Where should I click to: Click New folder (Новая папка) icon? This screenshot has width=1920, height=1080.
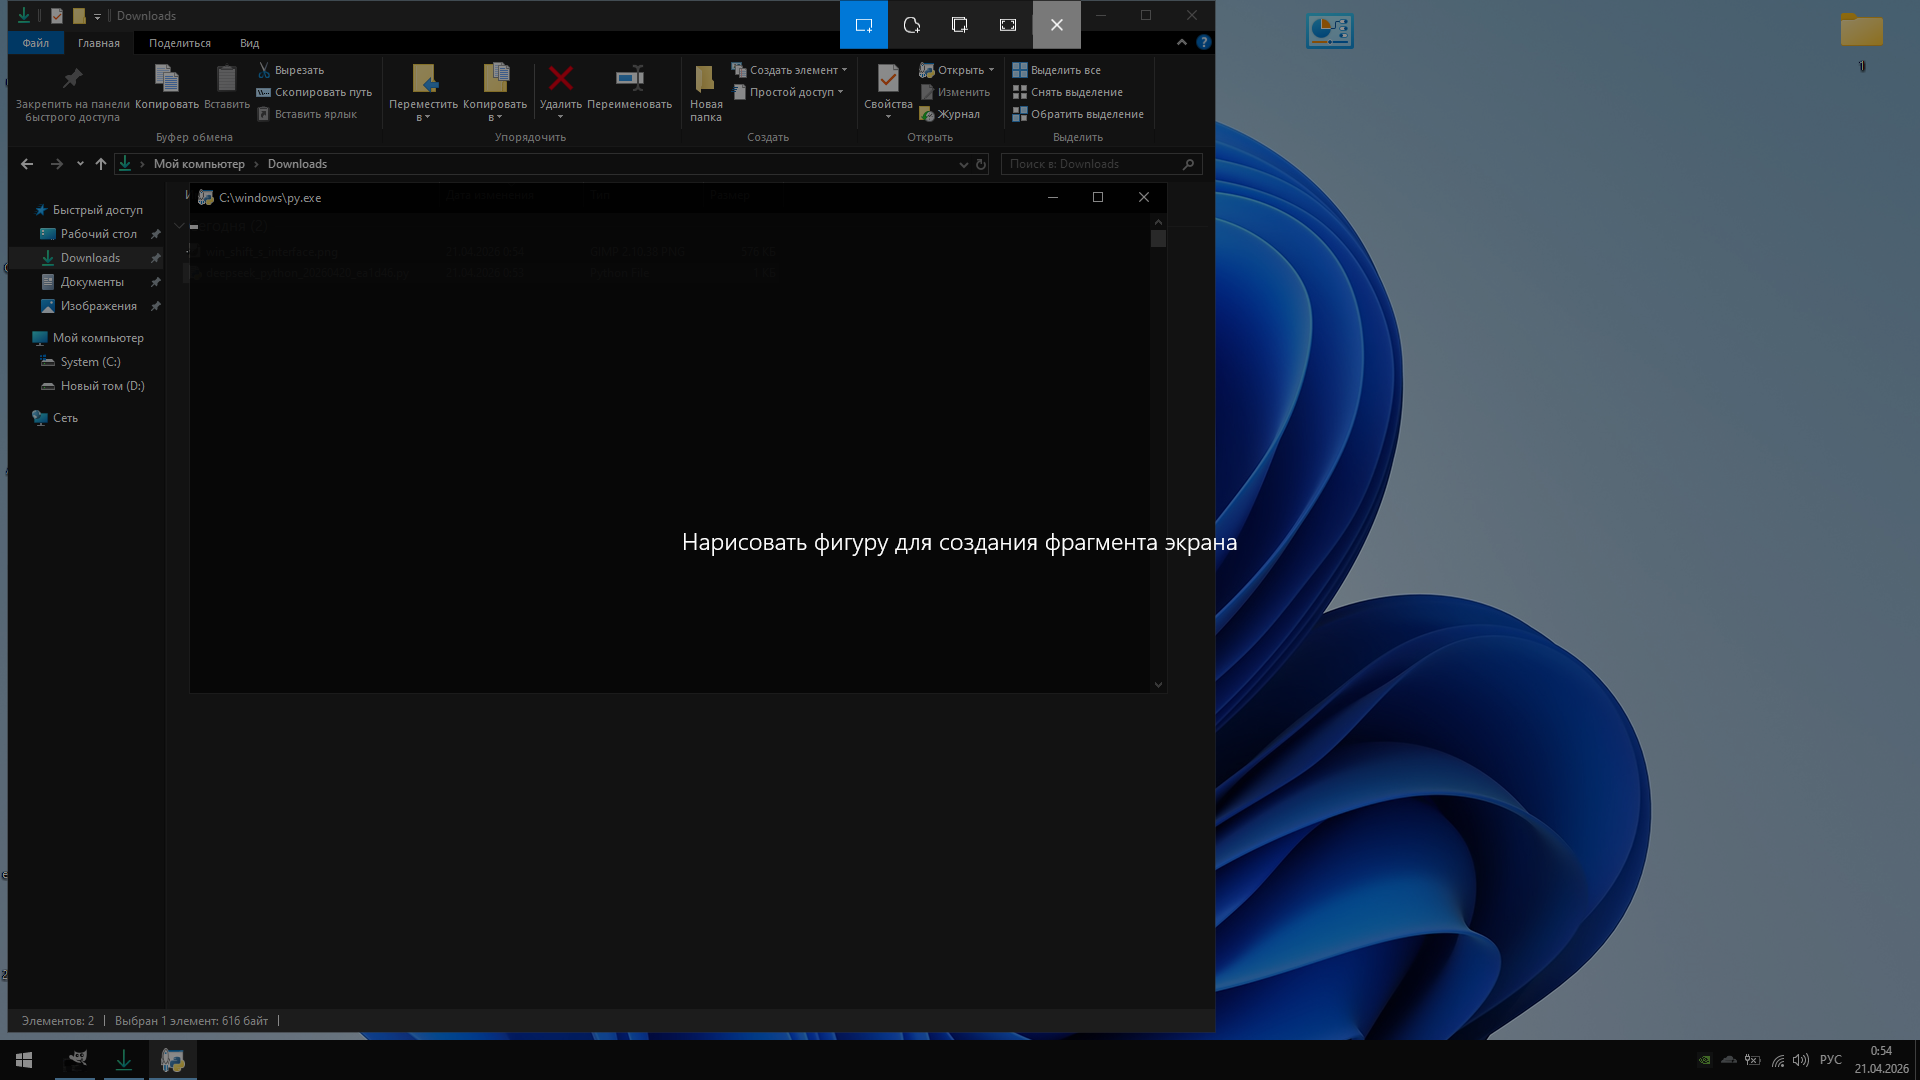pos(705,80)
